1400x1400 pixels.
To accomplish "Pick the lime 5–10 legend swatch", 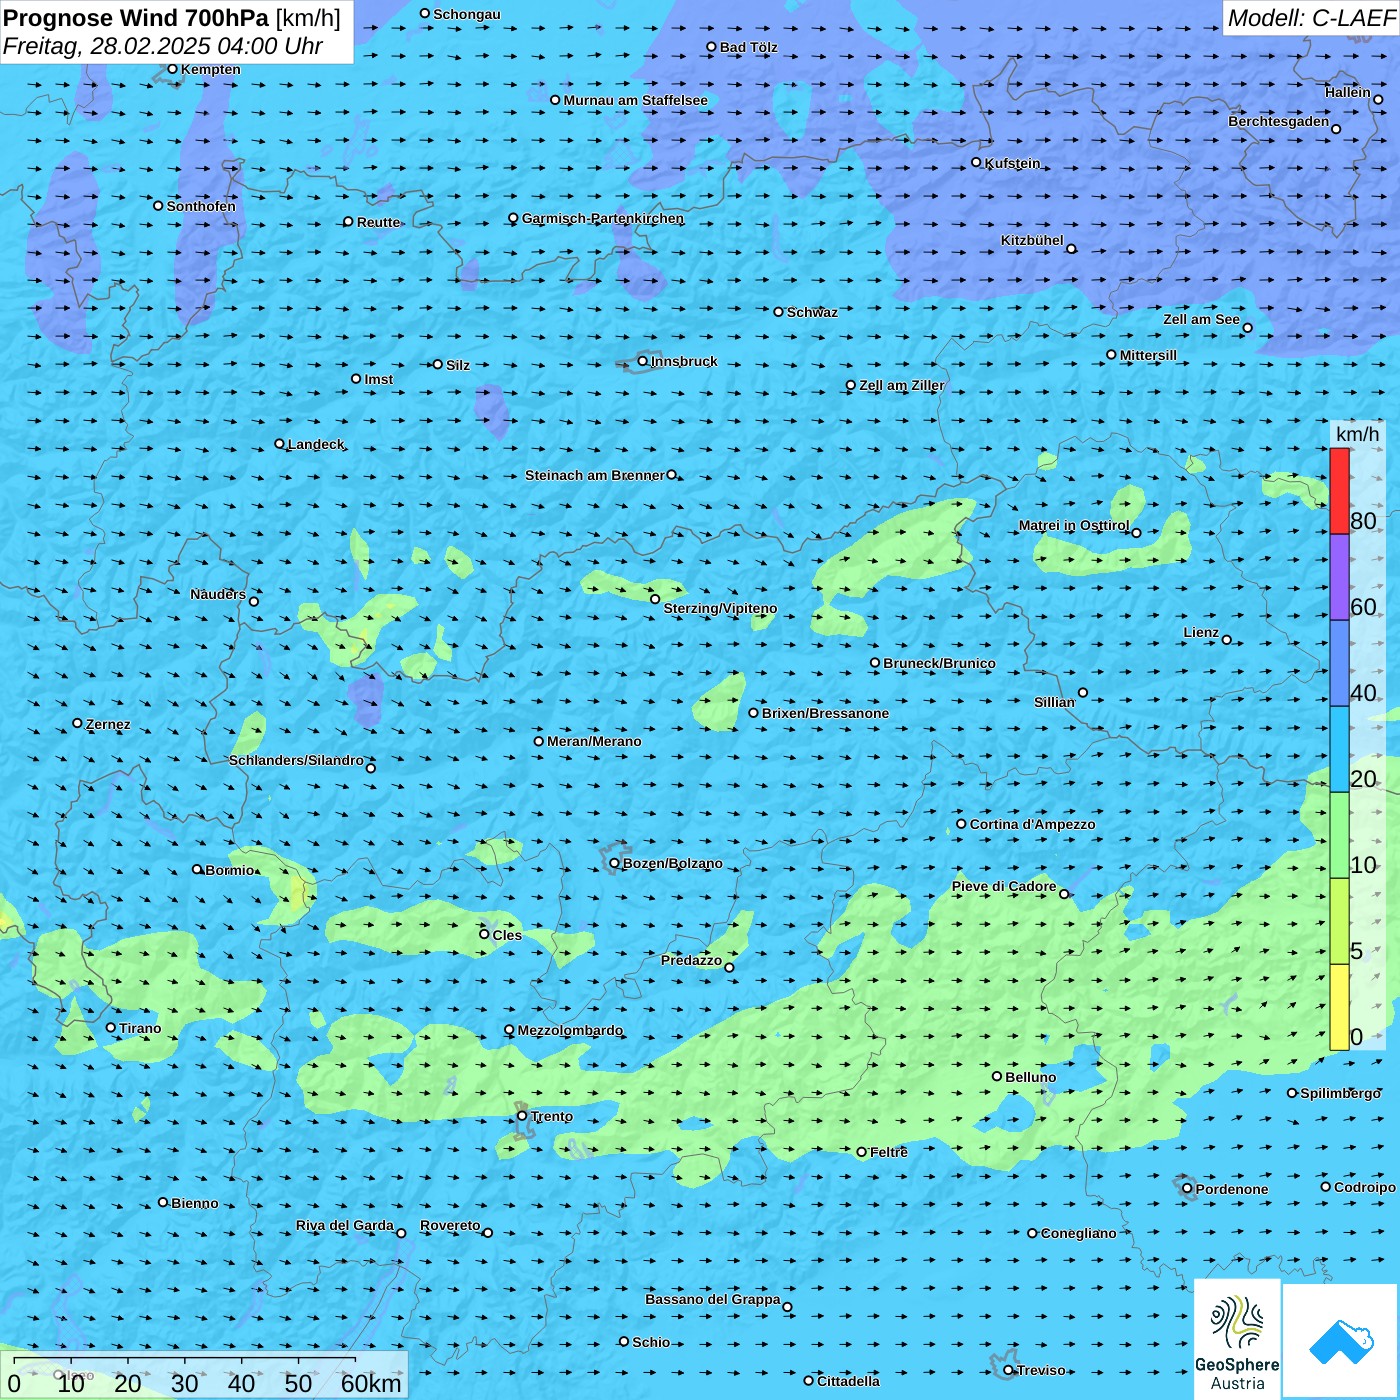I will (1339, 922).
